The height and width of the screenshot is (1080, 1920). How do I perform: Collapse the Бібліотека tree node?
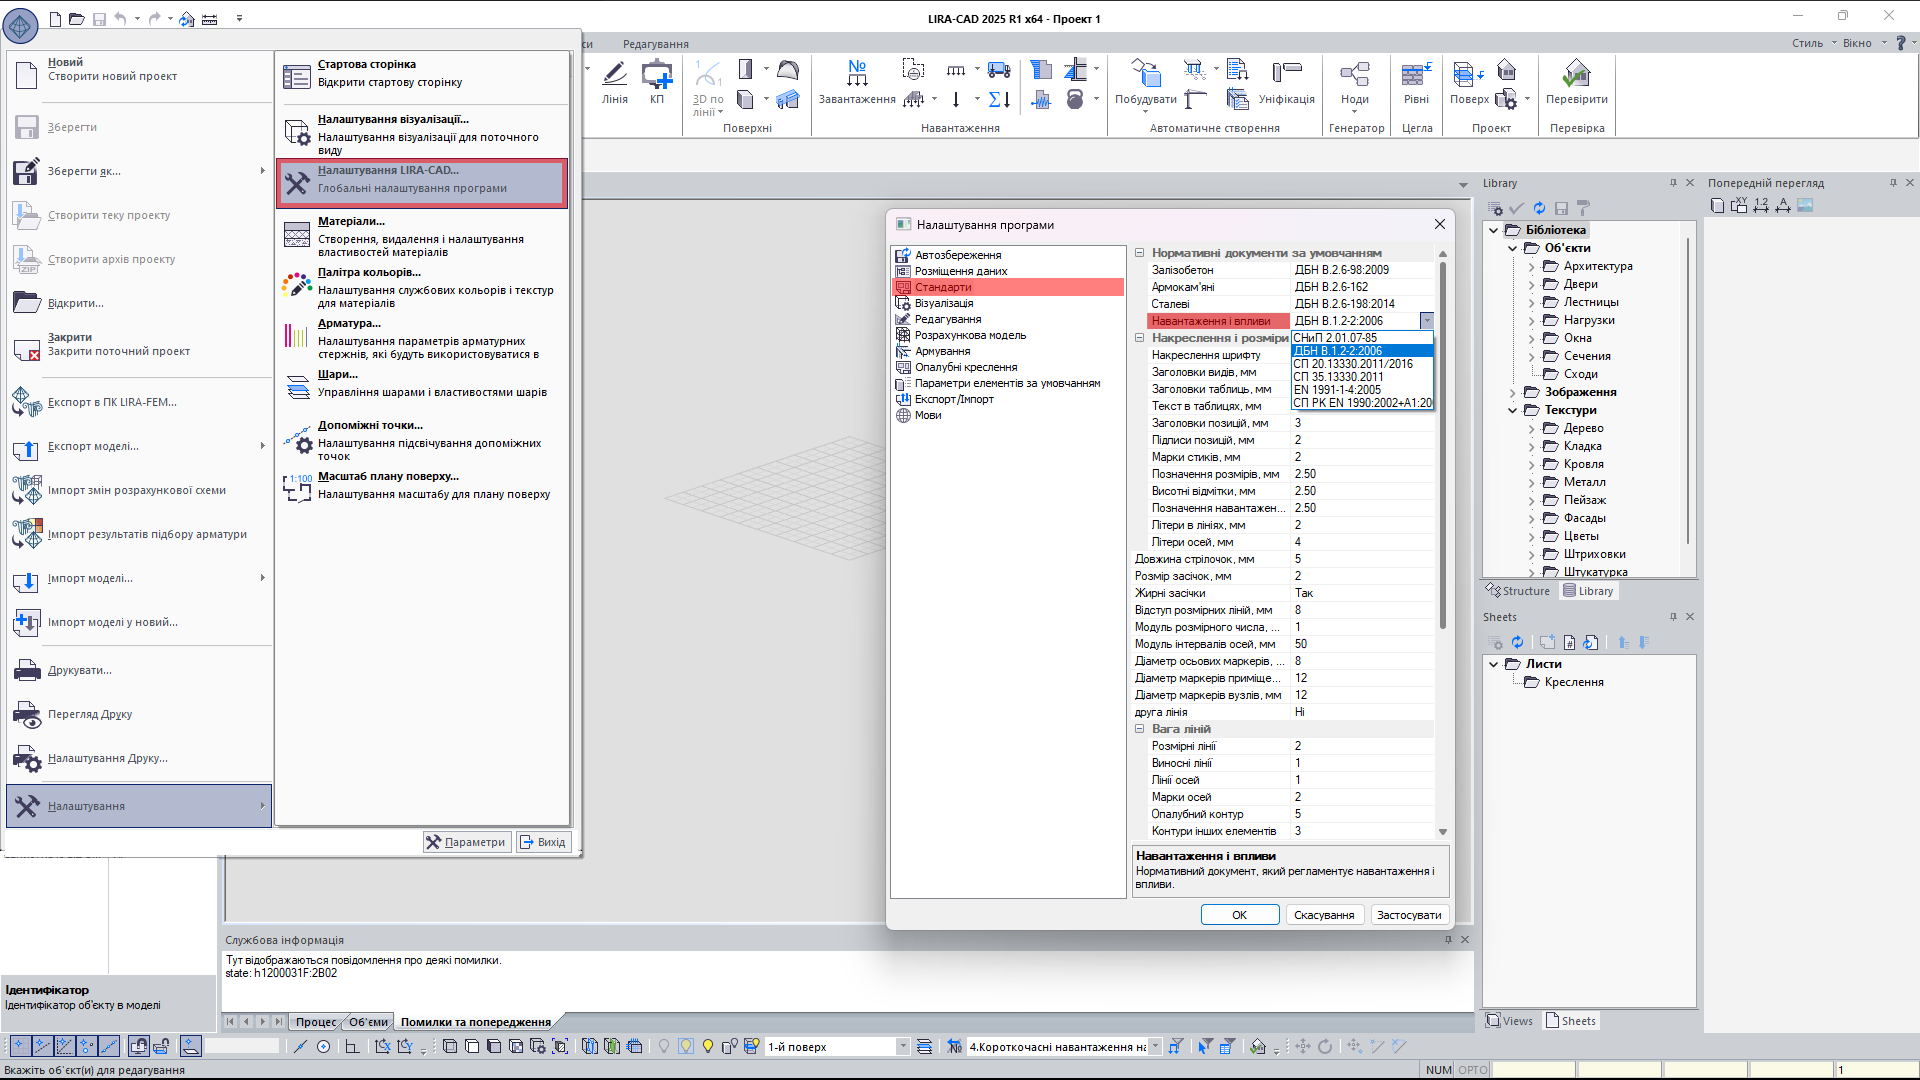coord(1494,230)
